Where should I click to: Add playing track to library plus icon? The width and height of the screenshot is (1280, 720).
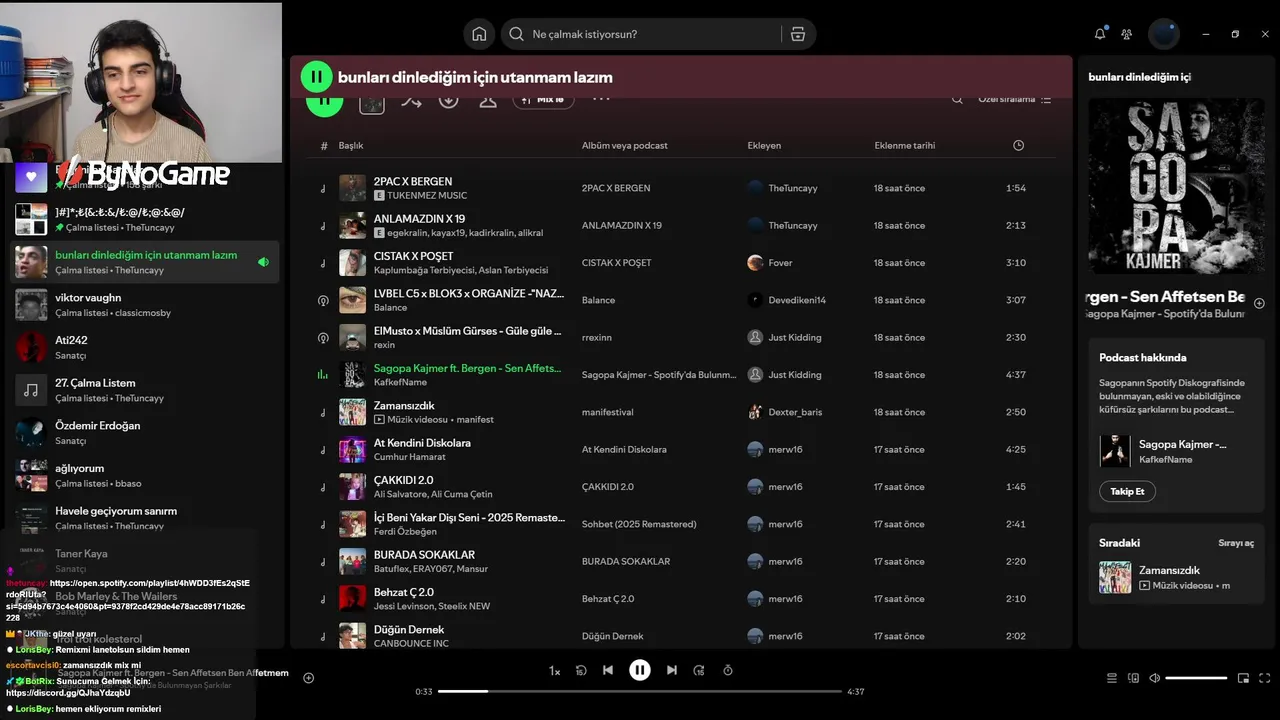308,678
